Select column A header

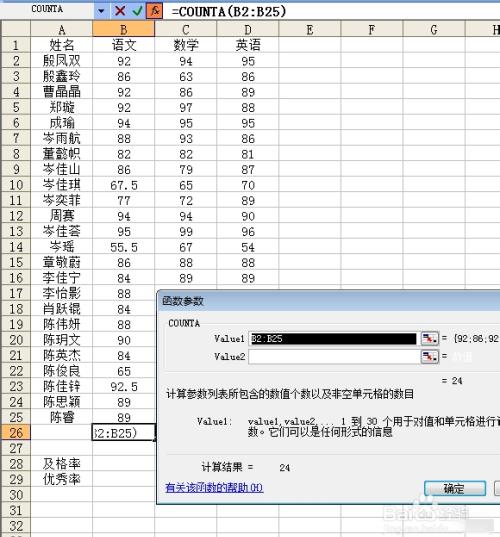pyautogui.click(x=62, y=29)
